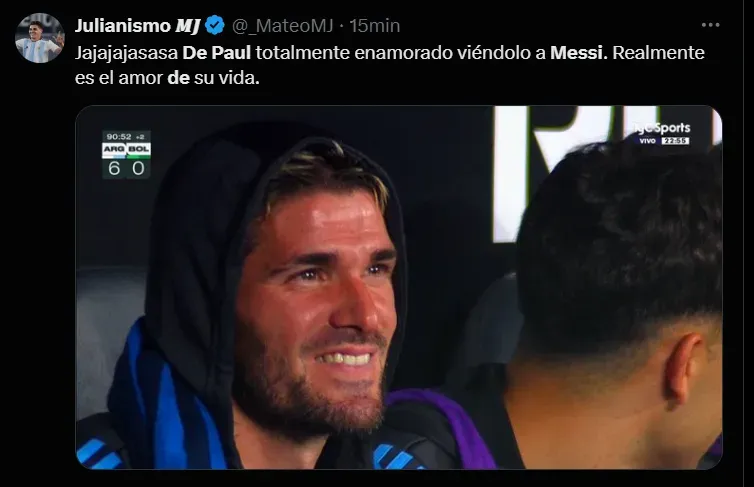This screenshot has height=487, width=754.
Task: Click the VIVO live indicator label
Action: click(x=648, y=141)
